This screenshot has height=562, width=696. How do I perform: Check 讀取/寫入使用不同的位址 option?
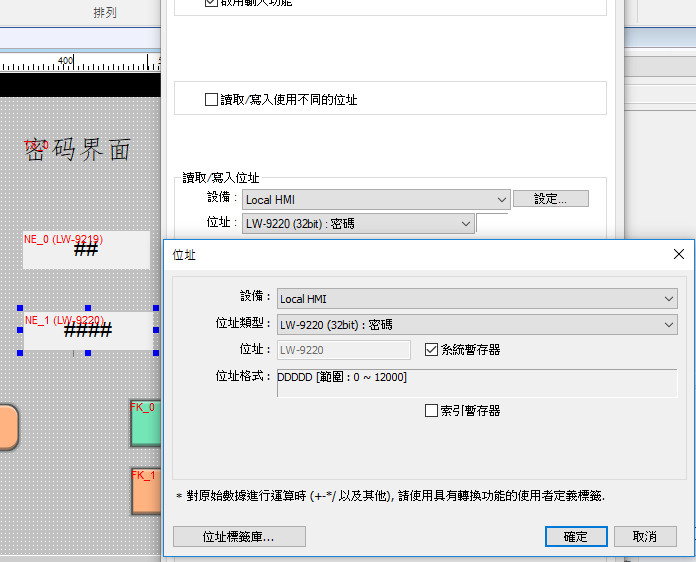click(x=211, y=100)
